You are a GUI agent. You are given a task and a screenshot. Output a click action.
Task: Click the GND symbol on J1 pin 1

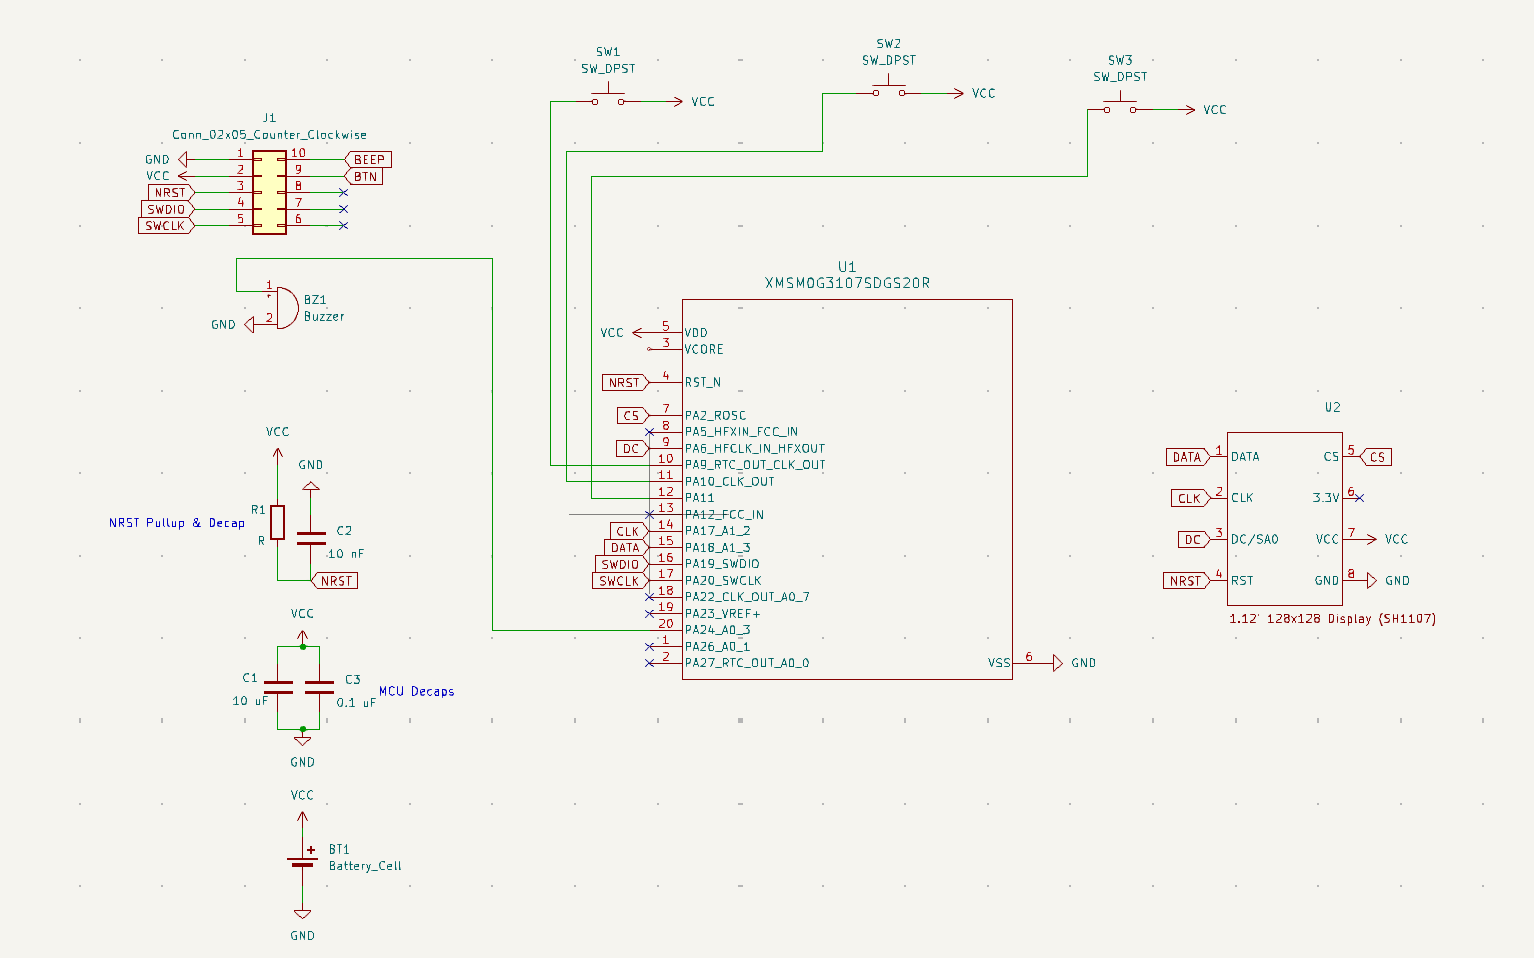pyautogui.click(x=182, y=159)
